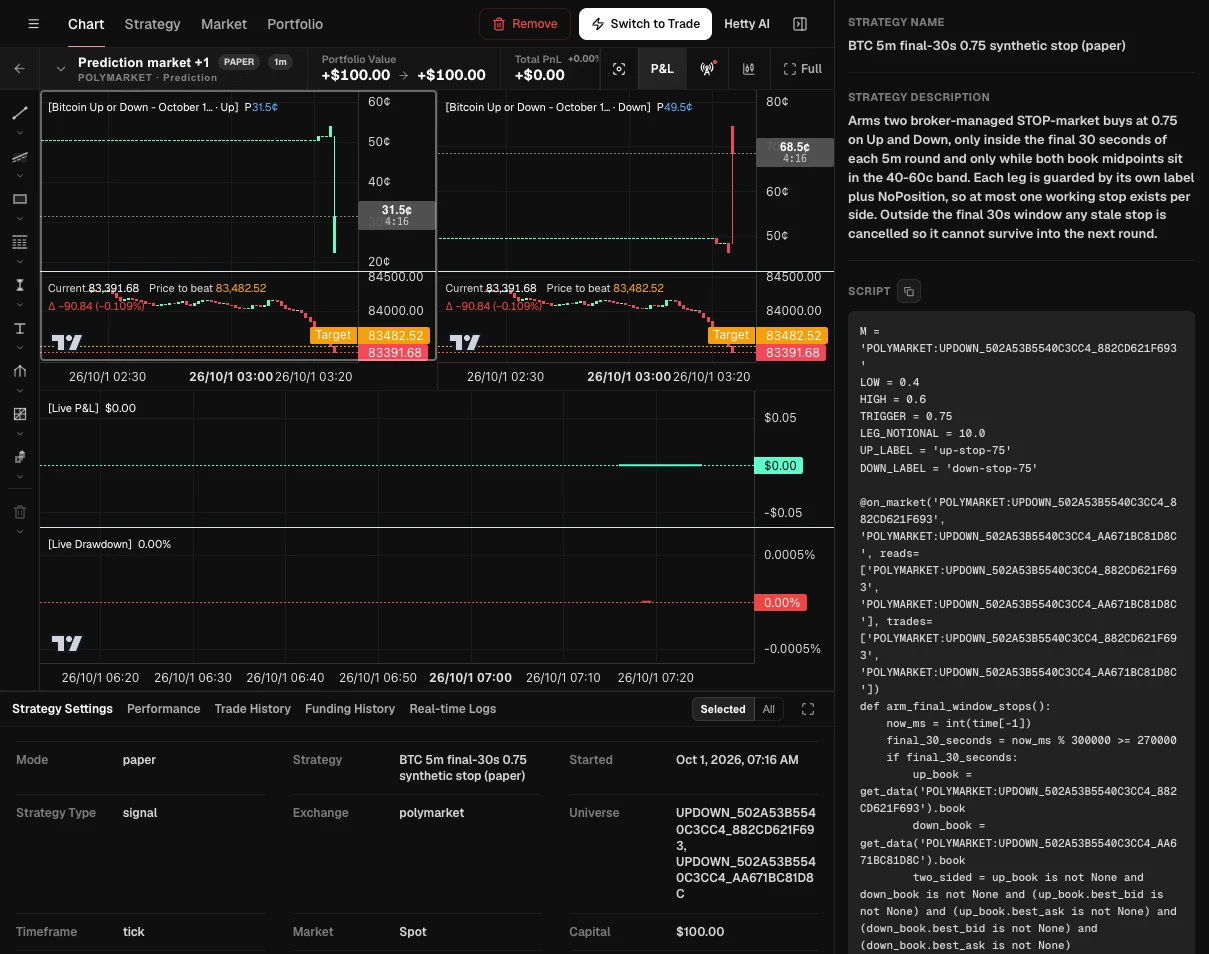Select the parallel channel drawing tool

point(20,157)
